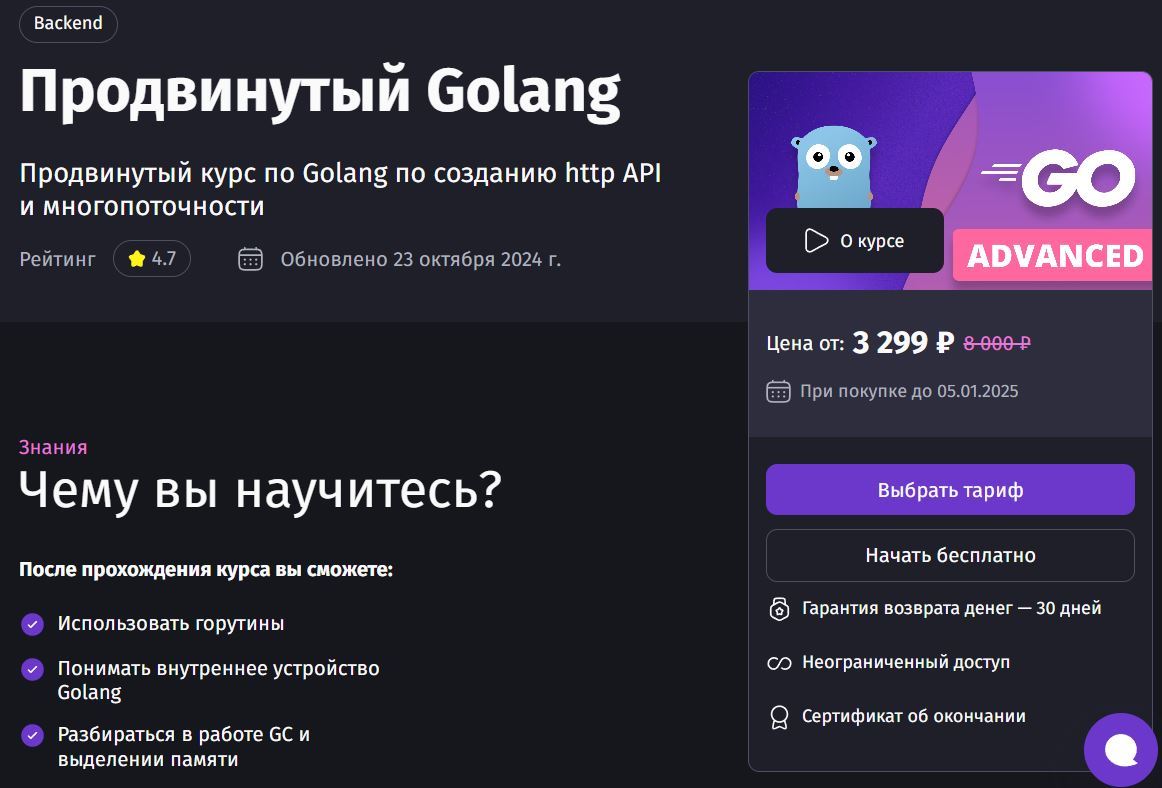Click the 4.7 rating badge
Screen dimensions: 1162x788
click(152, 259)
